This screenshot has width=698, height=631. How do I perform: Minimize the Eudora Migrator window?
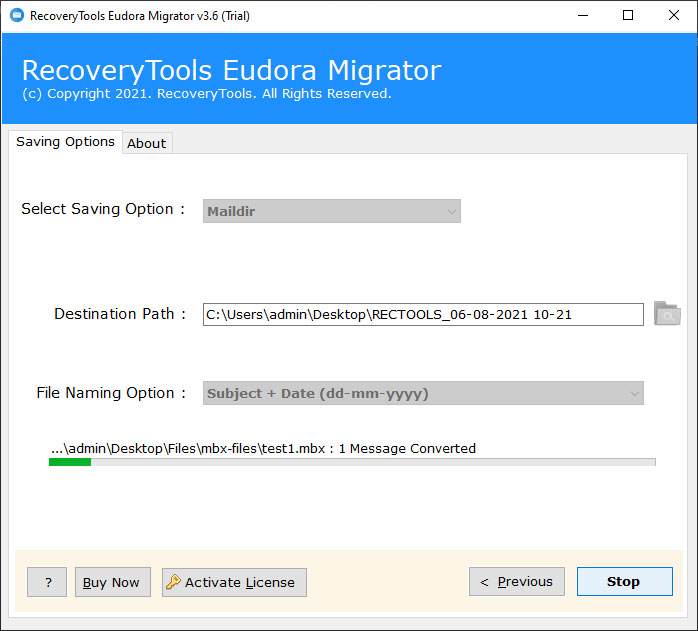(x=583, y=16)
